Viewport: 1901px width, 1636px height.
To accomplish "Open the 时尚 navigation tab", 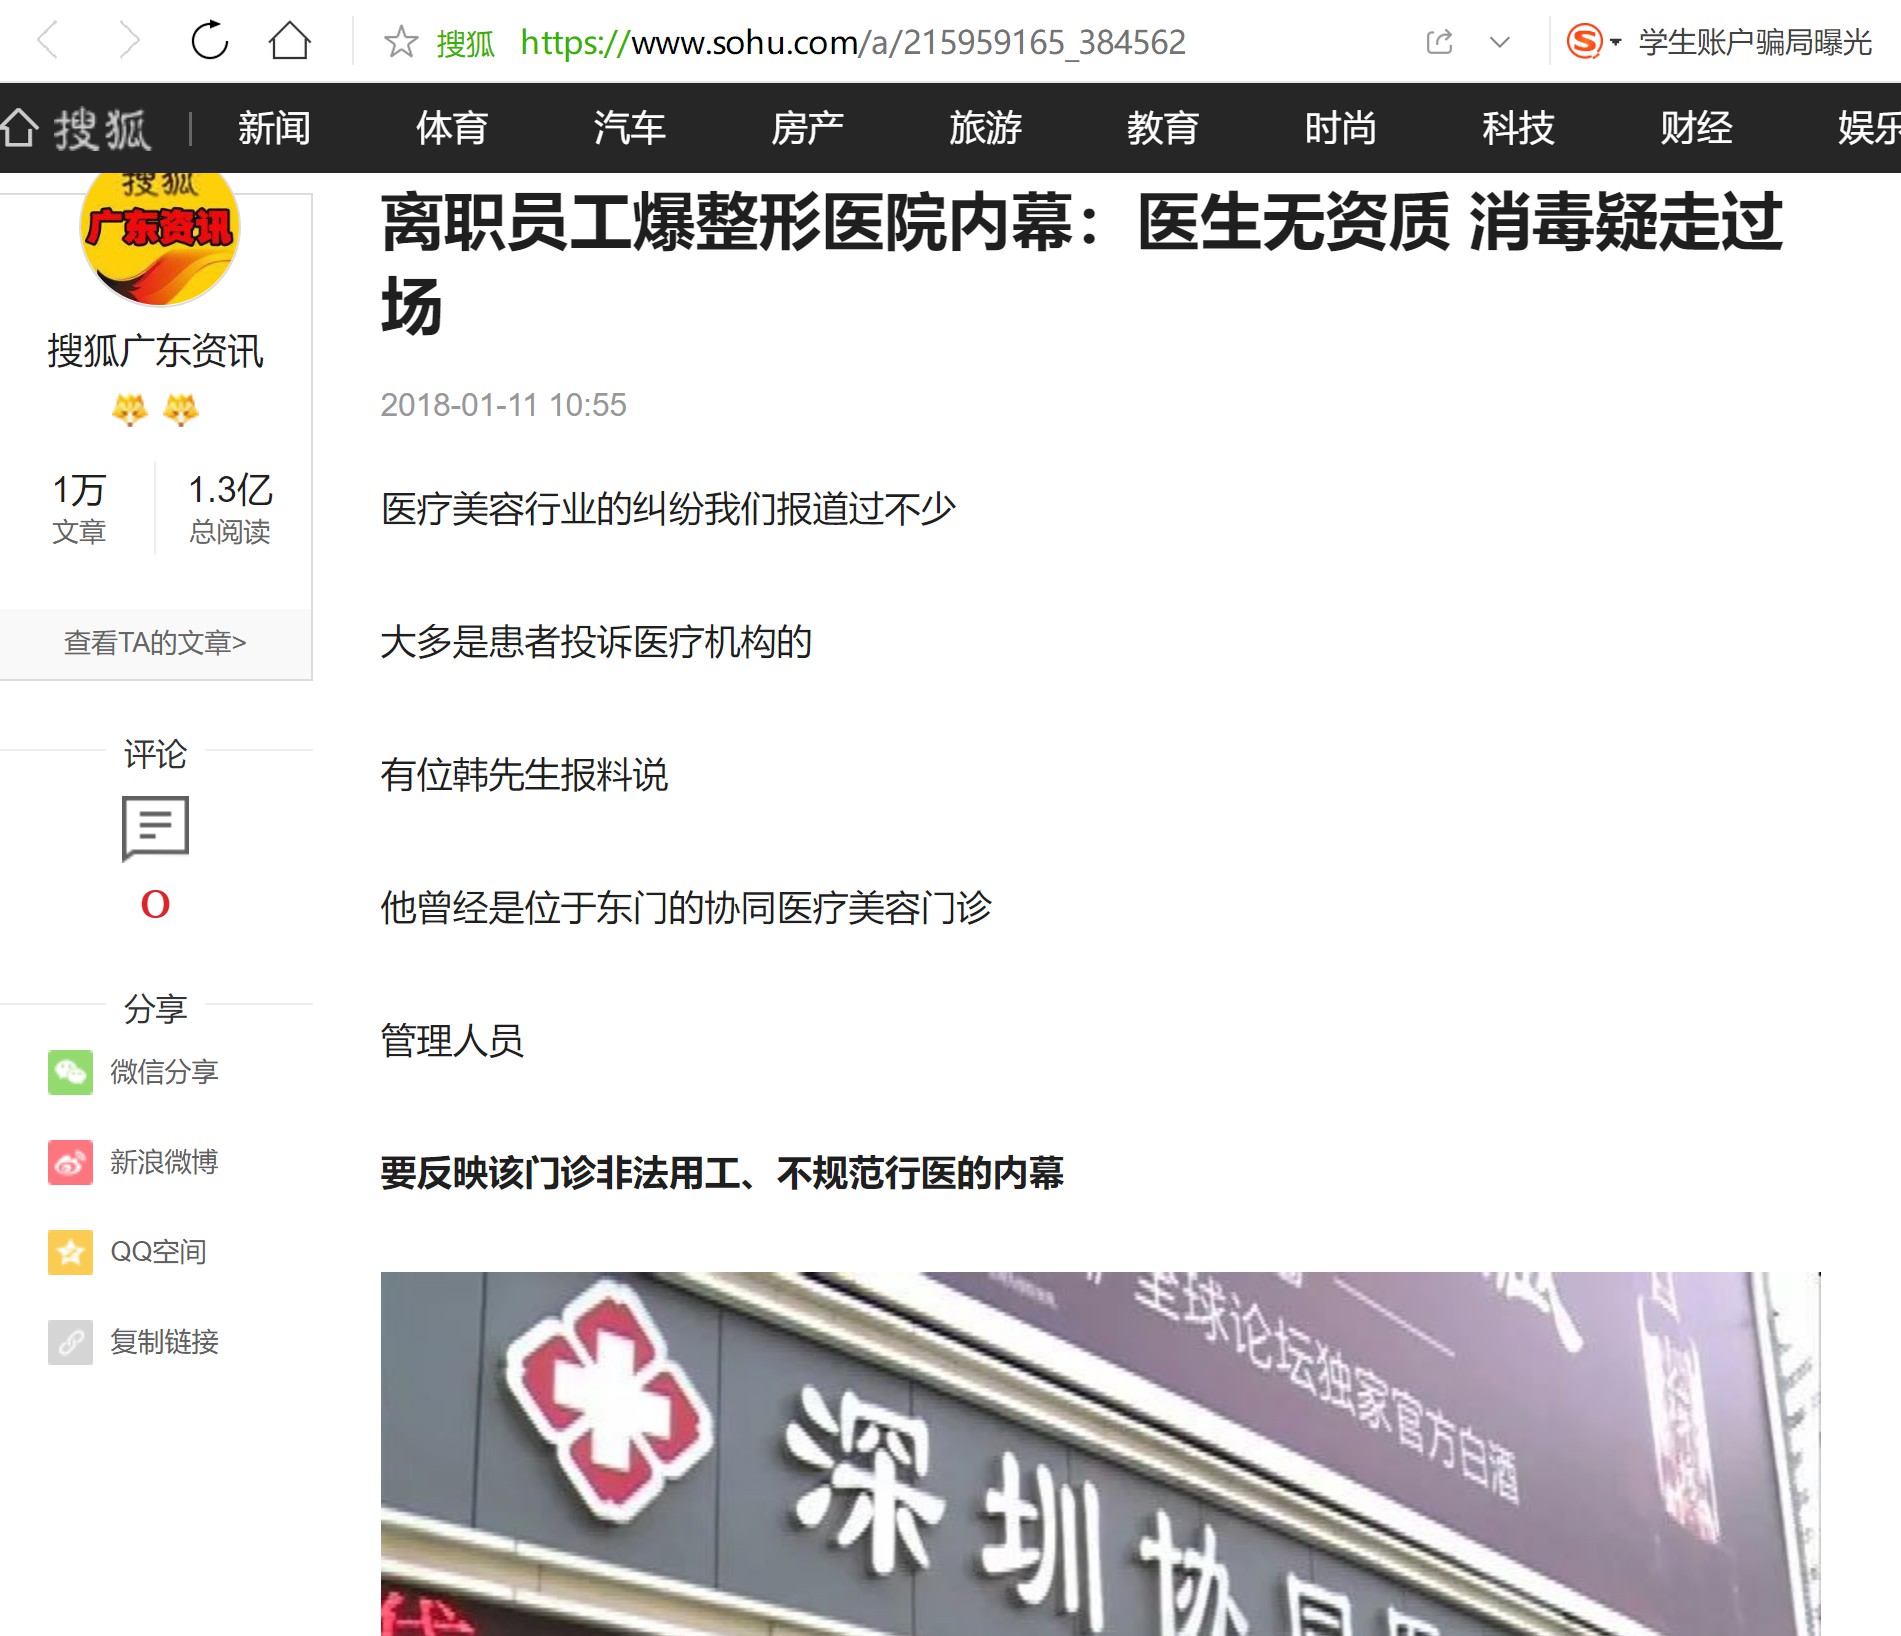I will [1341, 128].
